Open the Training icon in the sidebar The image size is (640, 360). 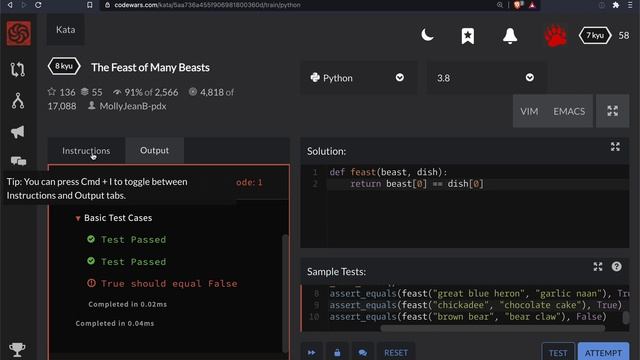(x=18, y=69)
